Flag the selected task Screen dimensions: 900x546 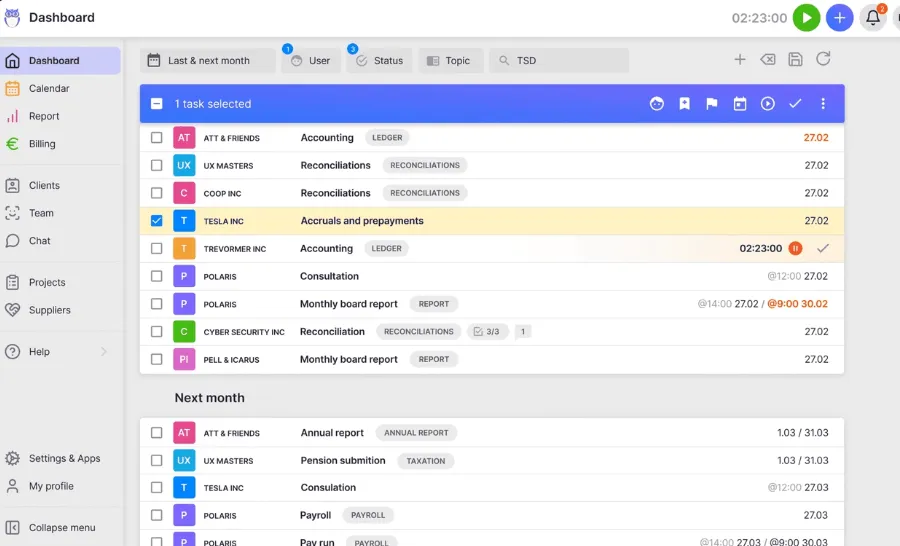[x=712, y=103]
